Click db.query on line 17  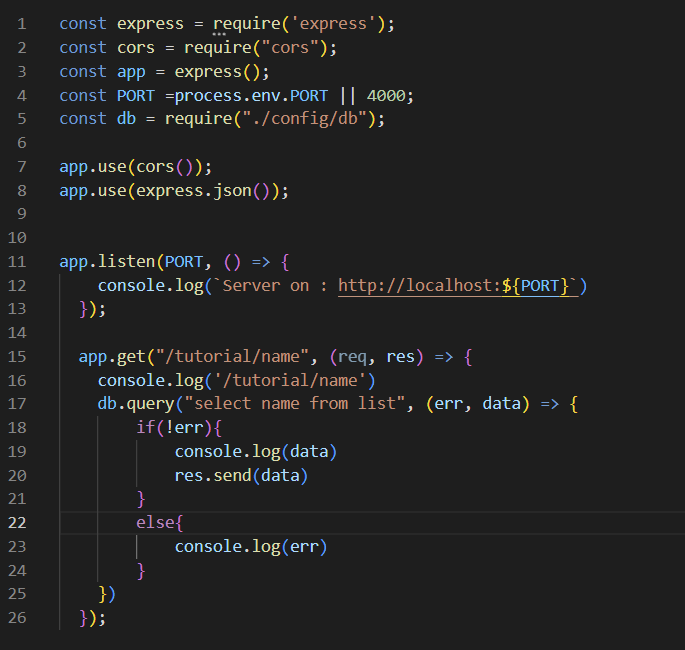pyautogui.click(x=136, y=404)
